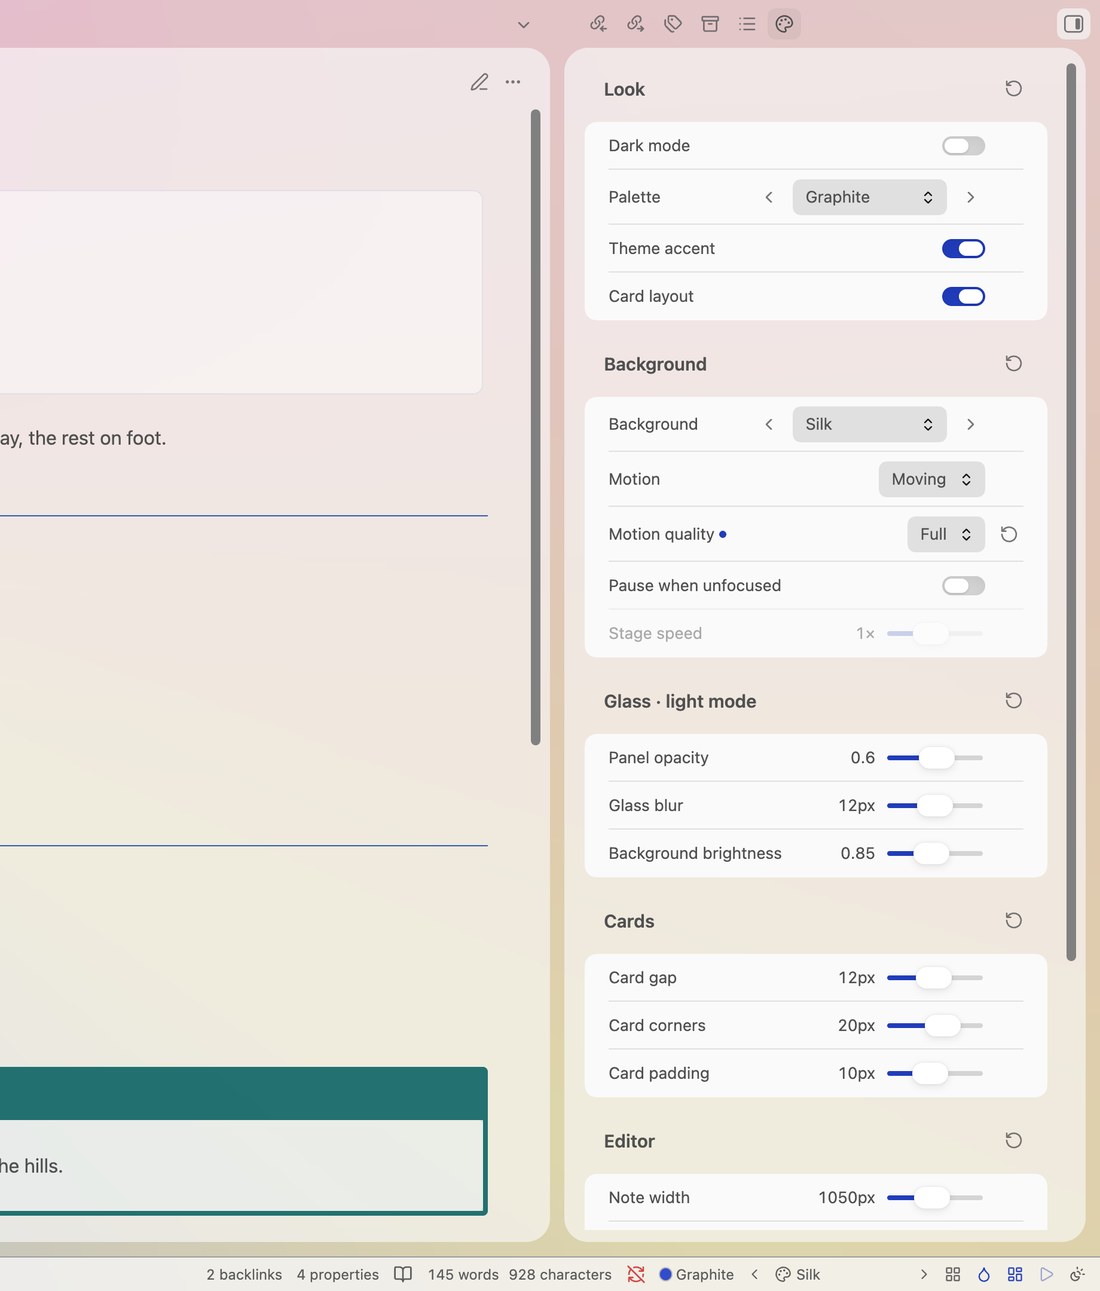Screen dimensions: 1100x1291
Task: Click the empty card box in the note
Action: point(241,292)
